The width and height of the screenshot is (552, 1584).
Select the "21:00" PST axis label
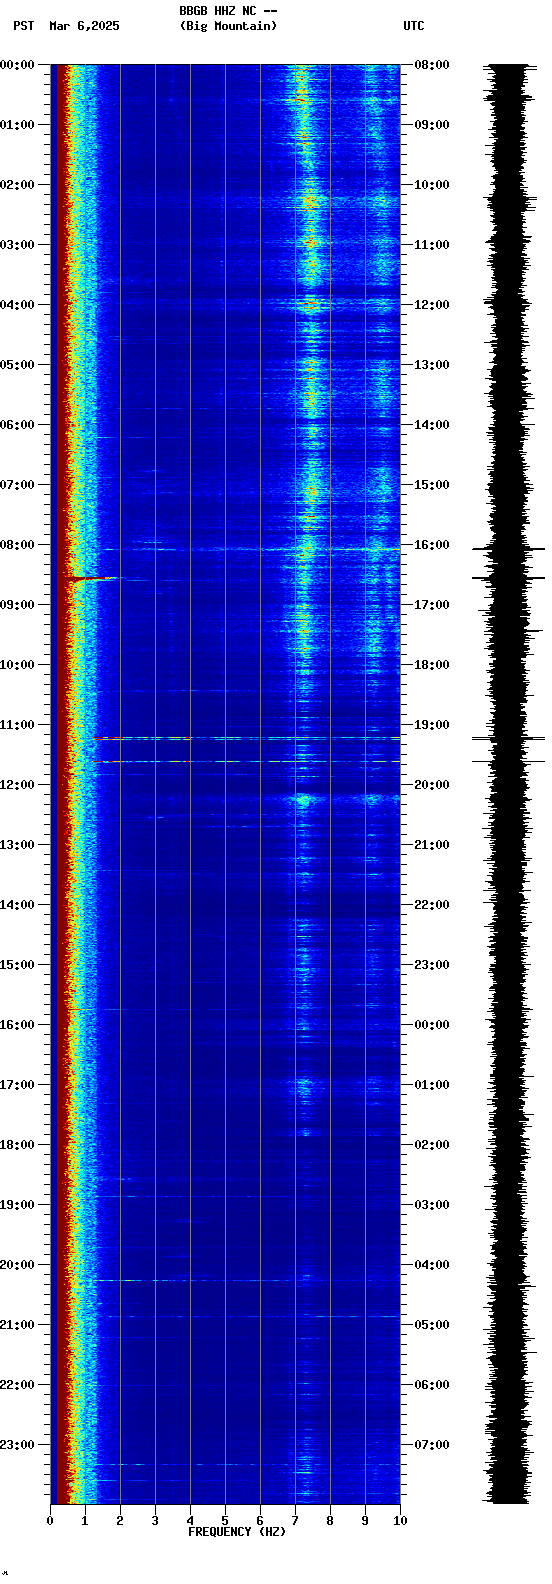(x=17, y=1325)
